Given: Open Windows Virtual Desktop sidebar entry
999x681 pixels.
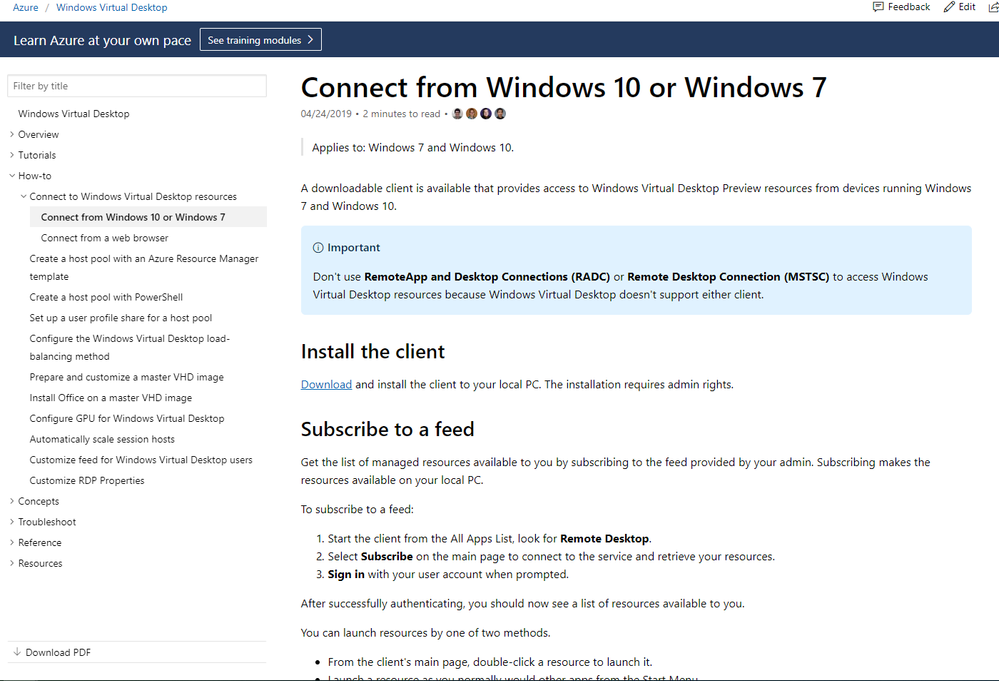Looking at the screenshot, I should click(74, 113).
